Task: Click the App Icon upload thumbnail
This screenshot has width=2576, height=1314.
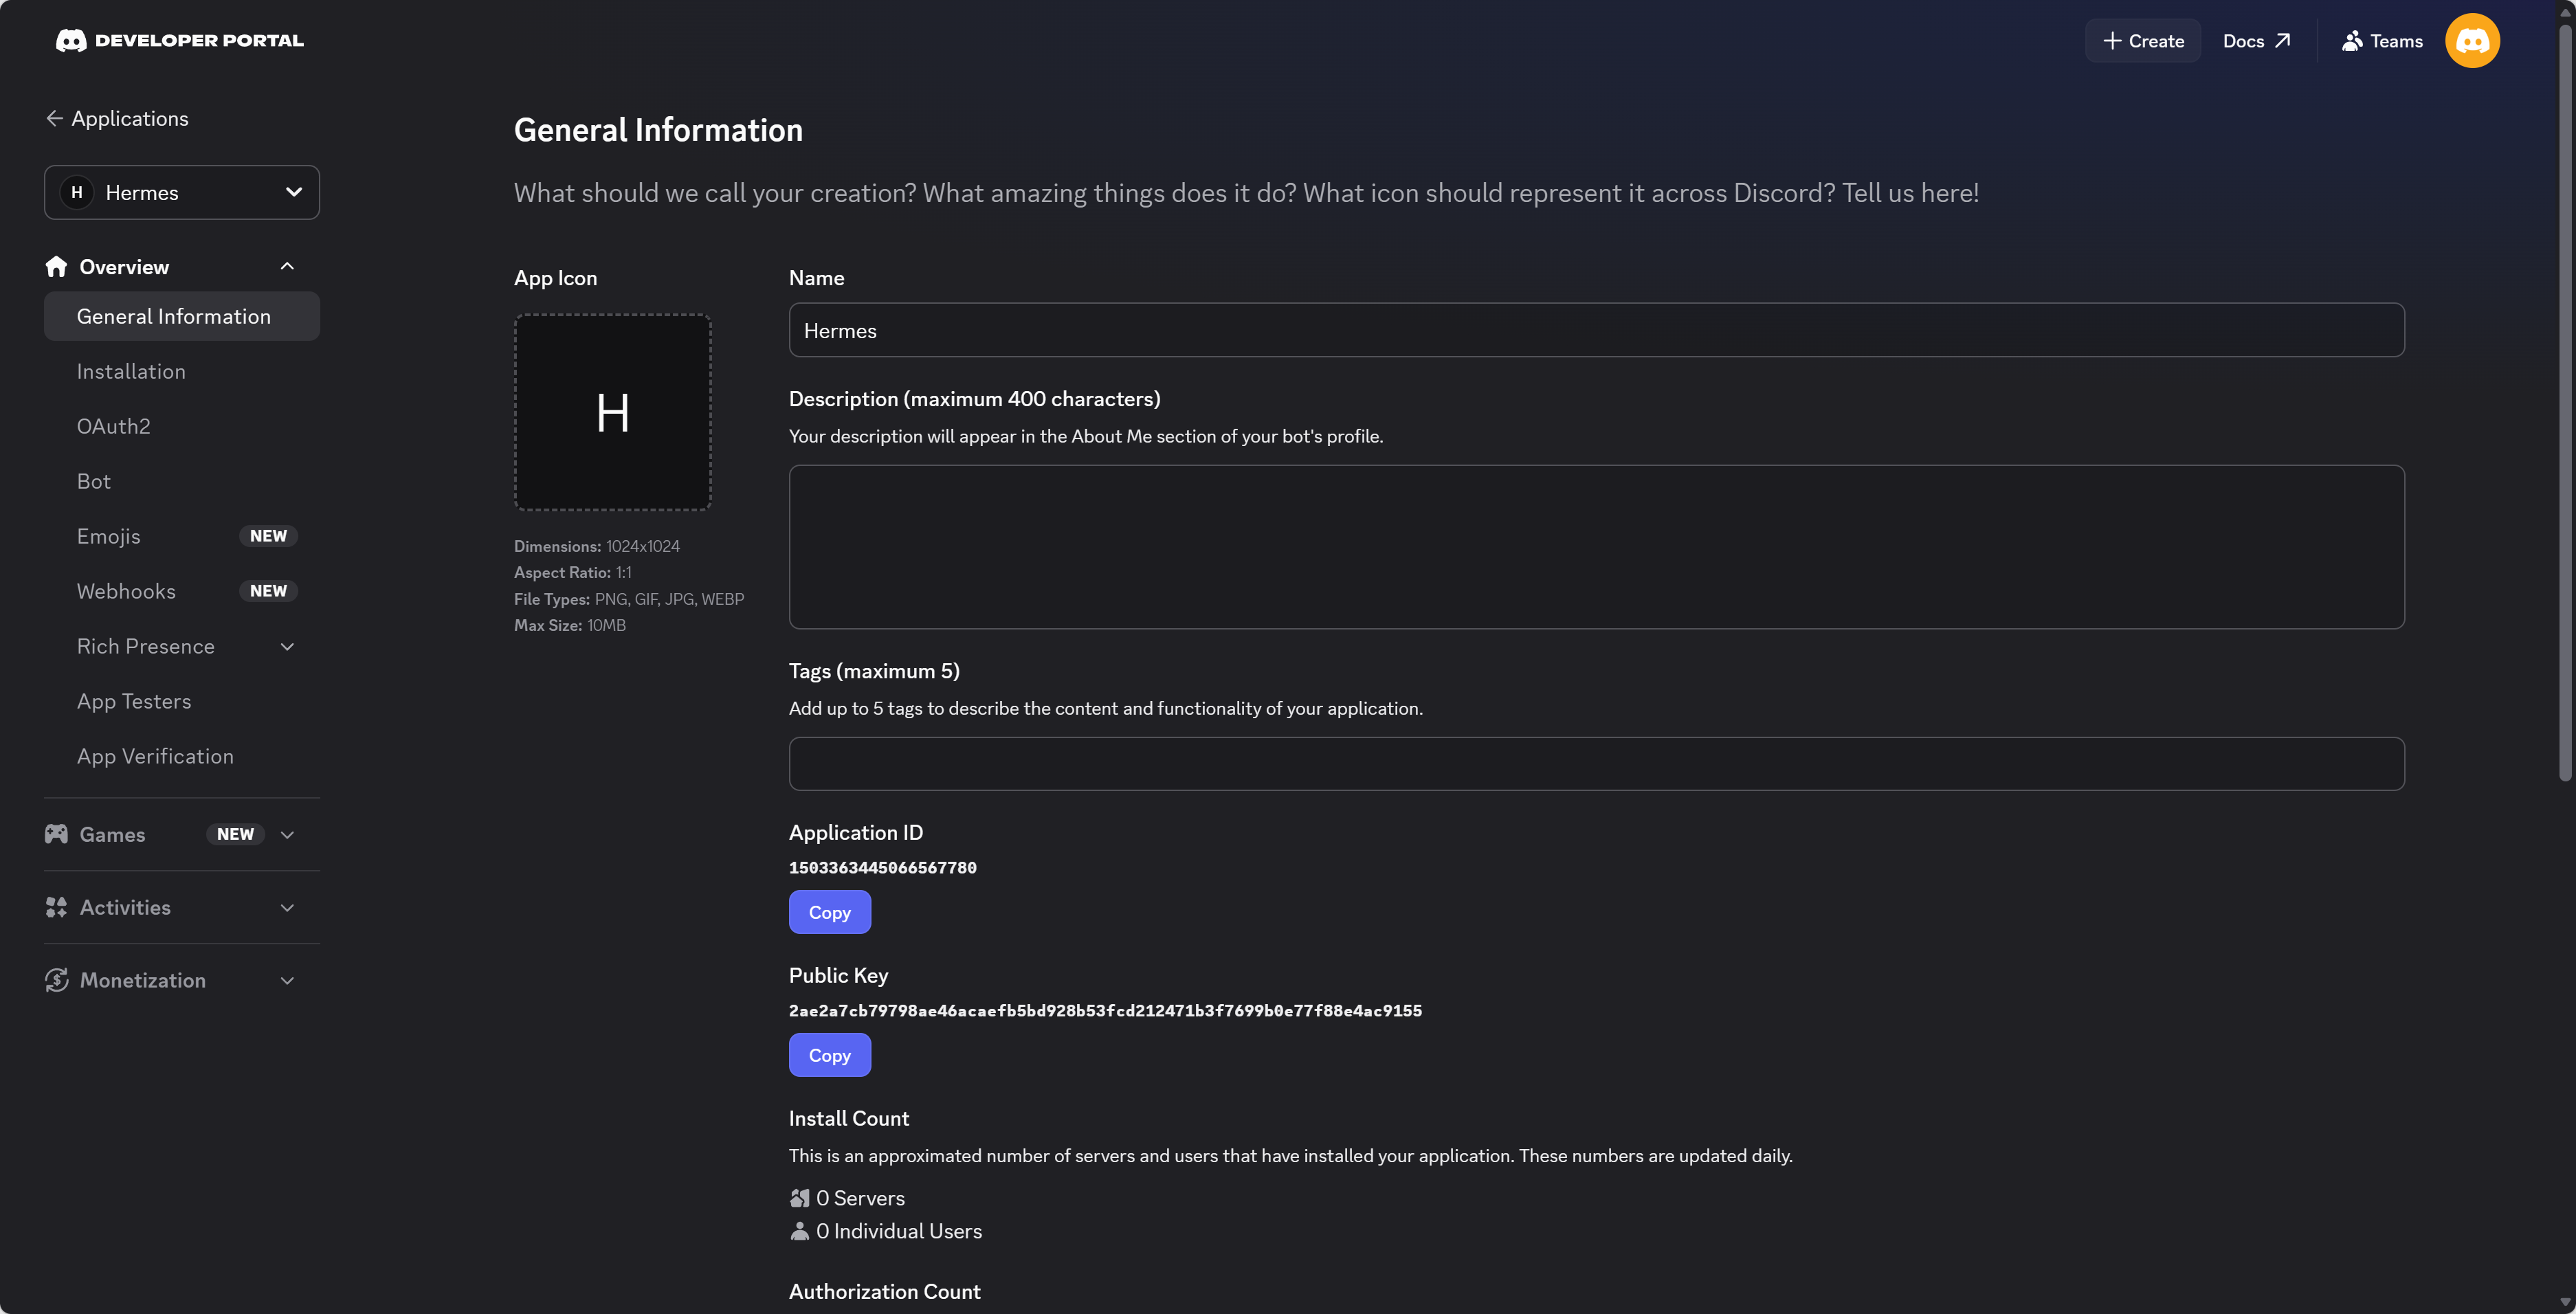Action: (613, 412)
